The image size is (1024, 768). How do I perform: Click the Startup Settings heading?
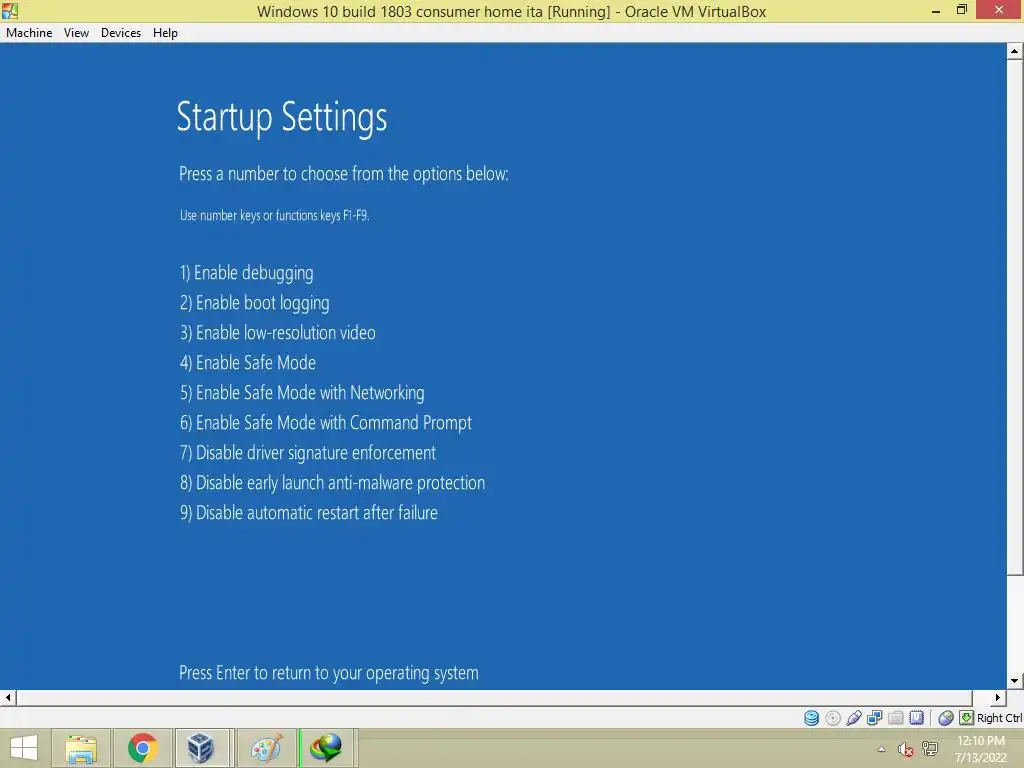[x=281, y=118]
